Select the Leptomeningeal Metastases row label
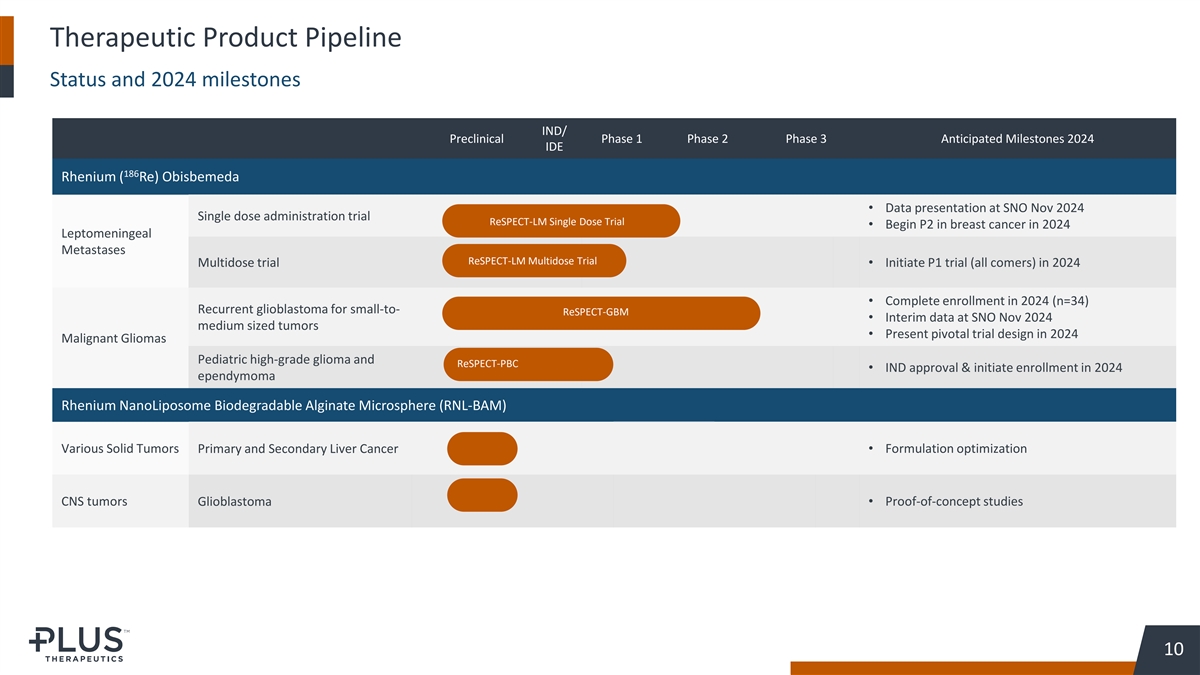 106,241
